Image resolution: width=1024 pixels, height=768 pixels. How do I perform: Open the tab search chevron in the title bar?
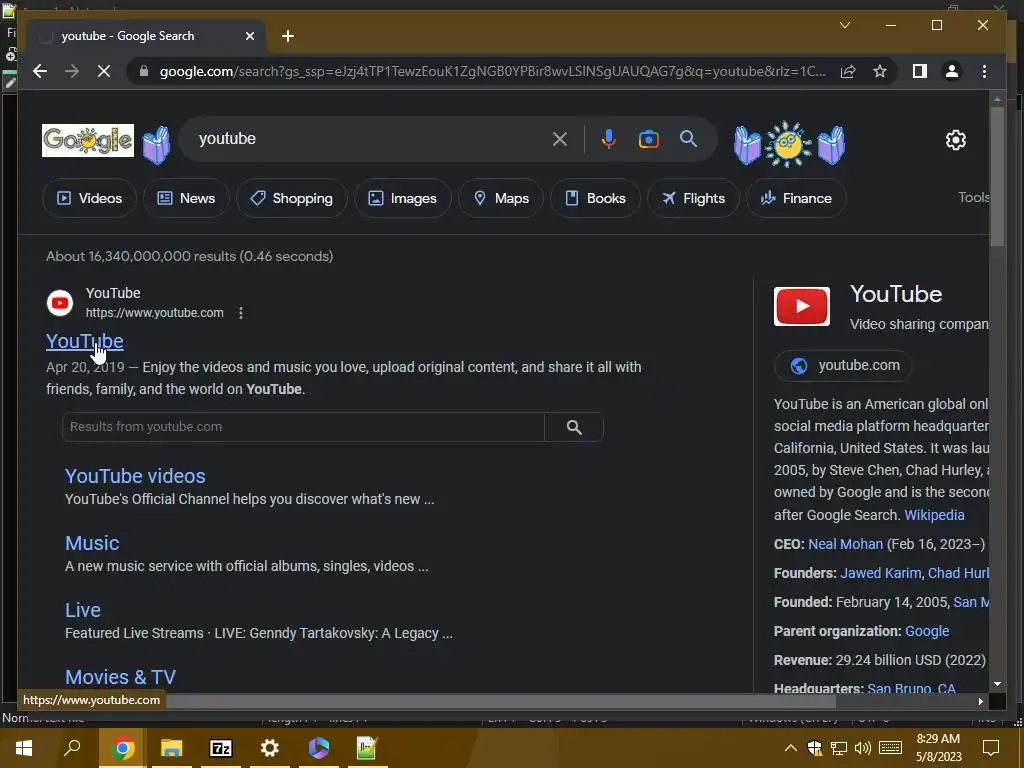pos(844,25)
